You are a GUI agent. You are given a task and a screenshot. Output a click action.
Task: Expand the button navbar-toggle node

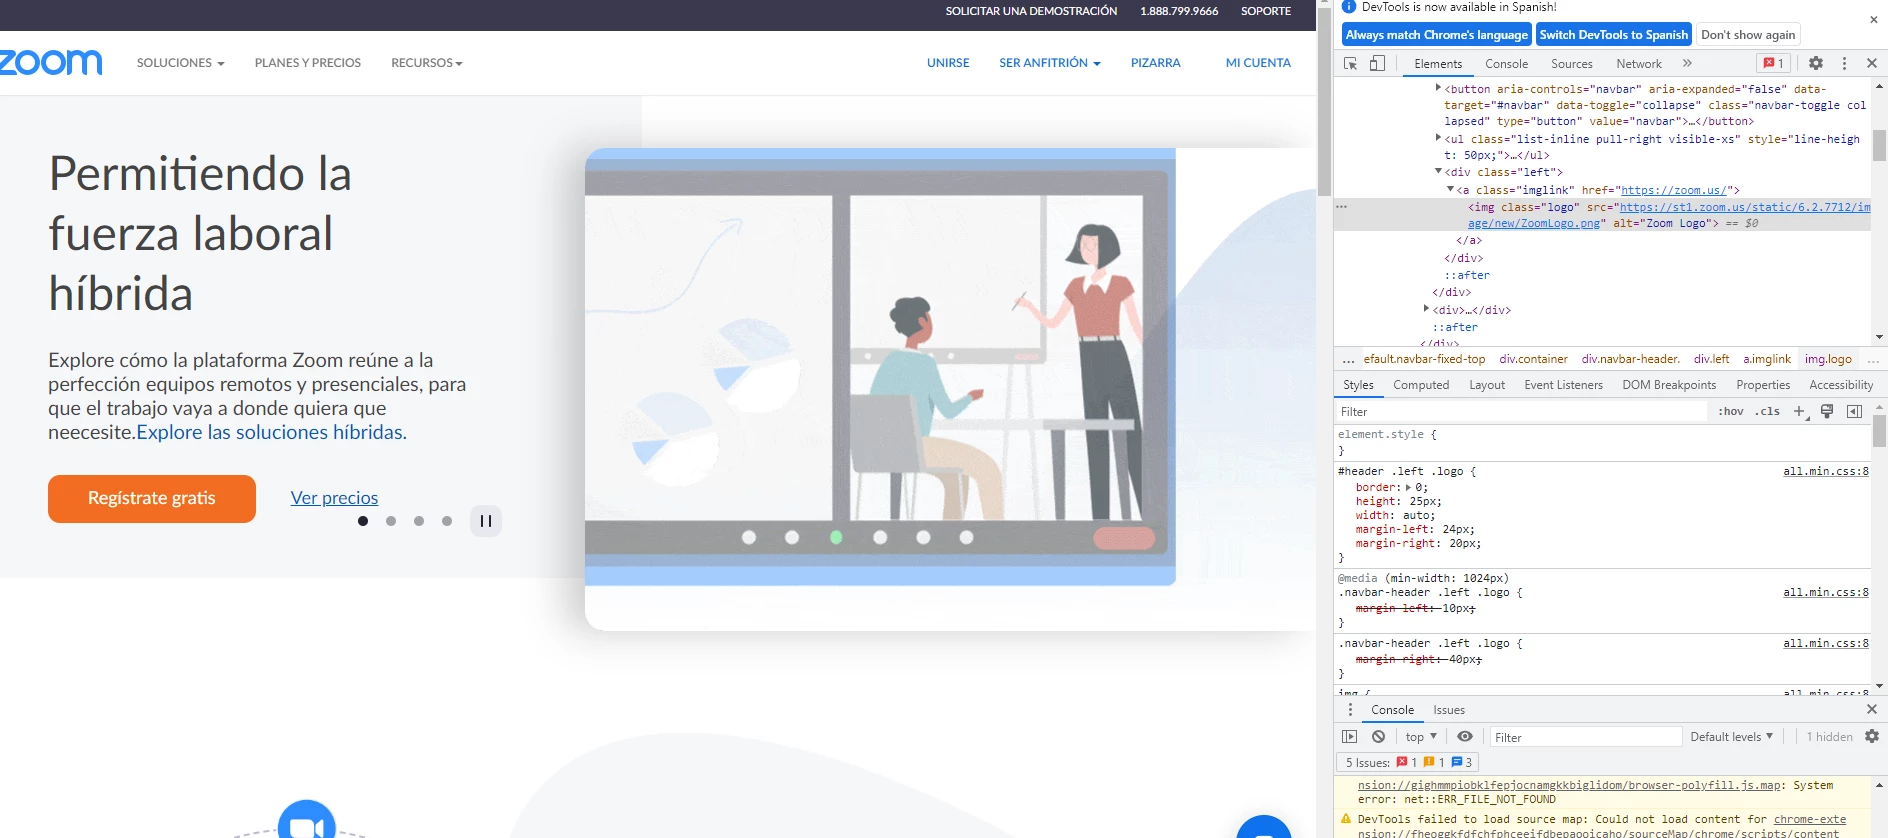1439,88
